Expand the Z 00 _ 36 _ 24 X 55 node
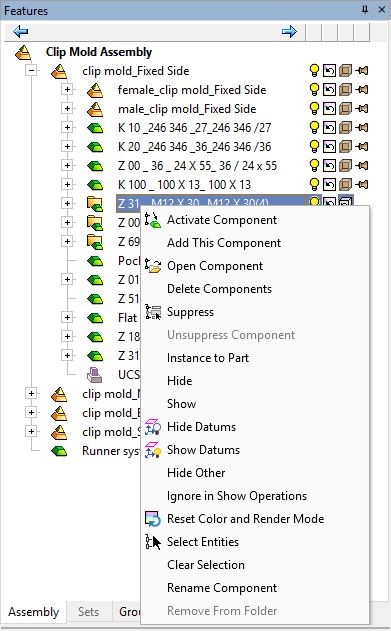Viewport: 391px width, 631px height. coord(67,165)
